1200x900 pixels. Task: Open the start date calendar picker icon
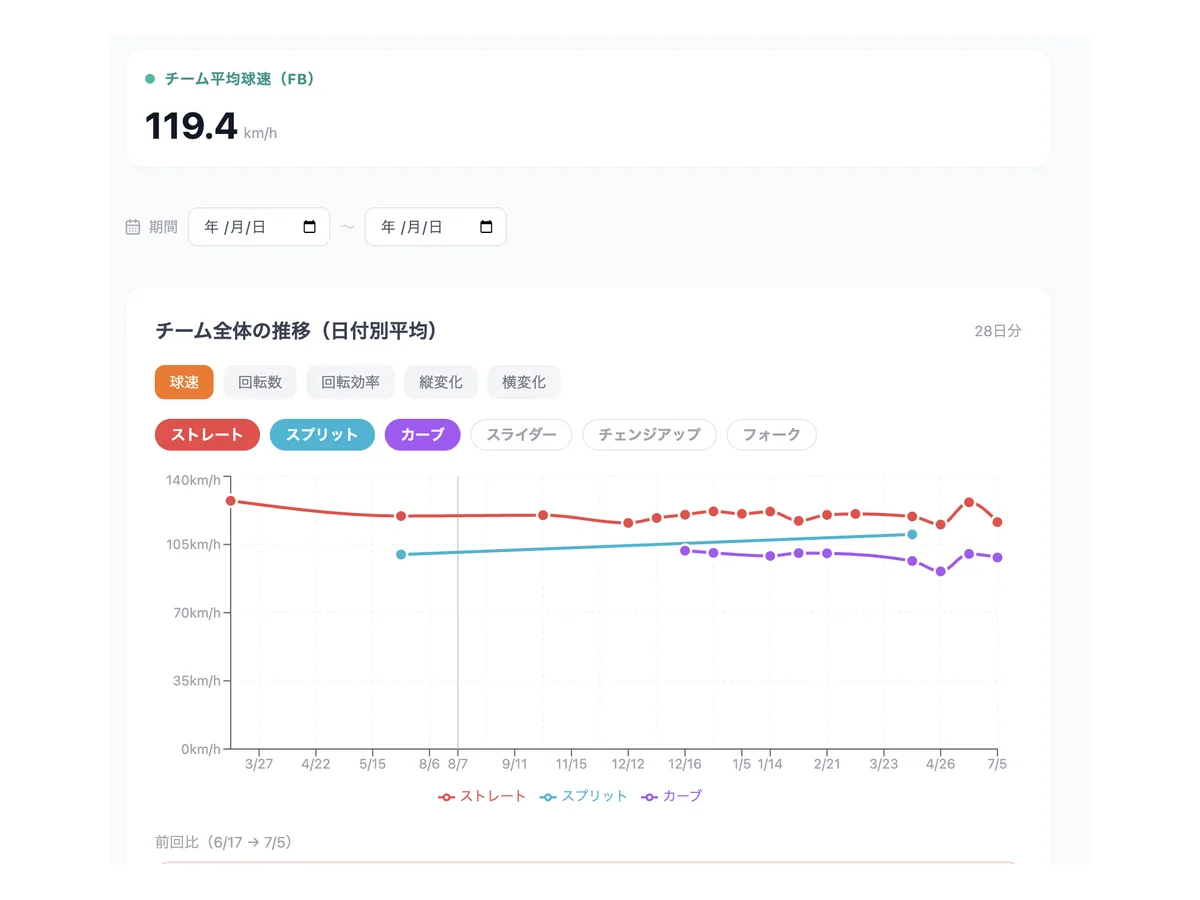click(310, 227)
